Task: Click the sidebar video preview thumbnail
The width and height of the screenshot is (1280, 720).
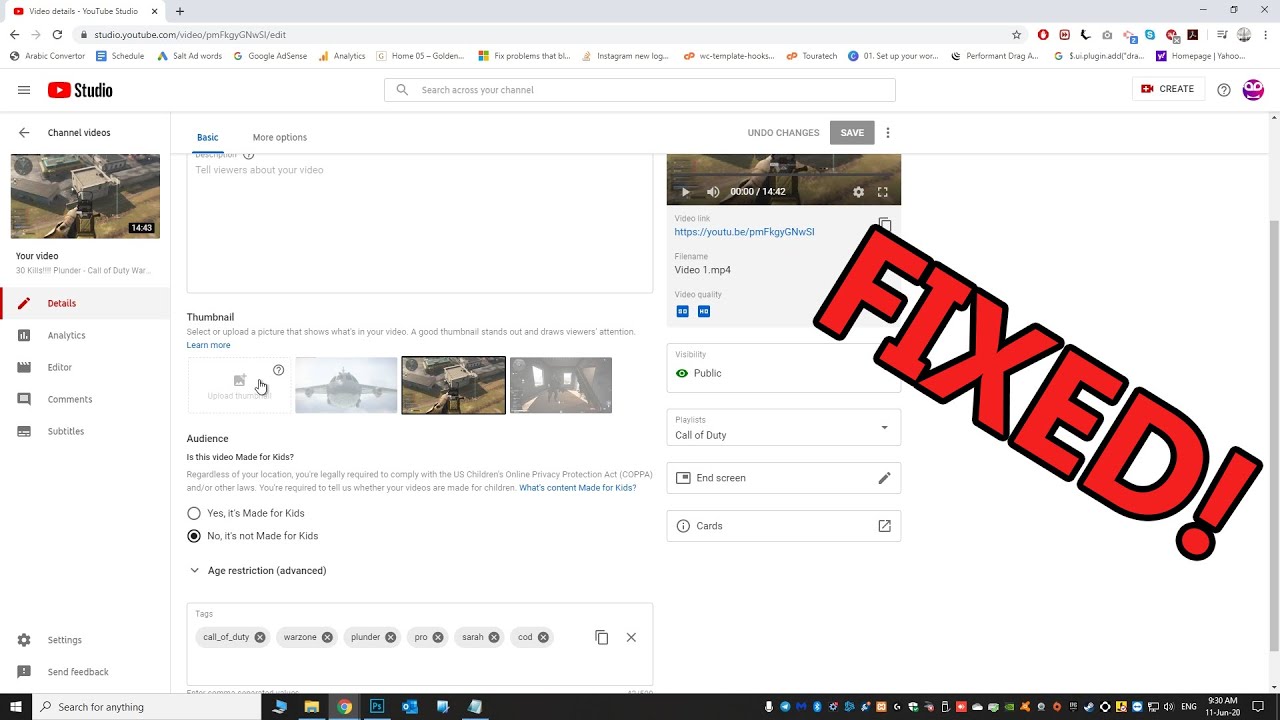Action: 85,196
